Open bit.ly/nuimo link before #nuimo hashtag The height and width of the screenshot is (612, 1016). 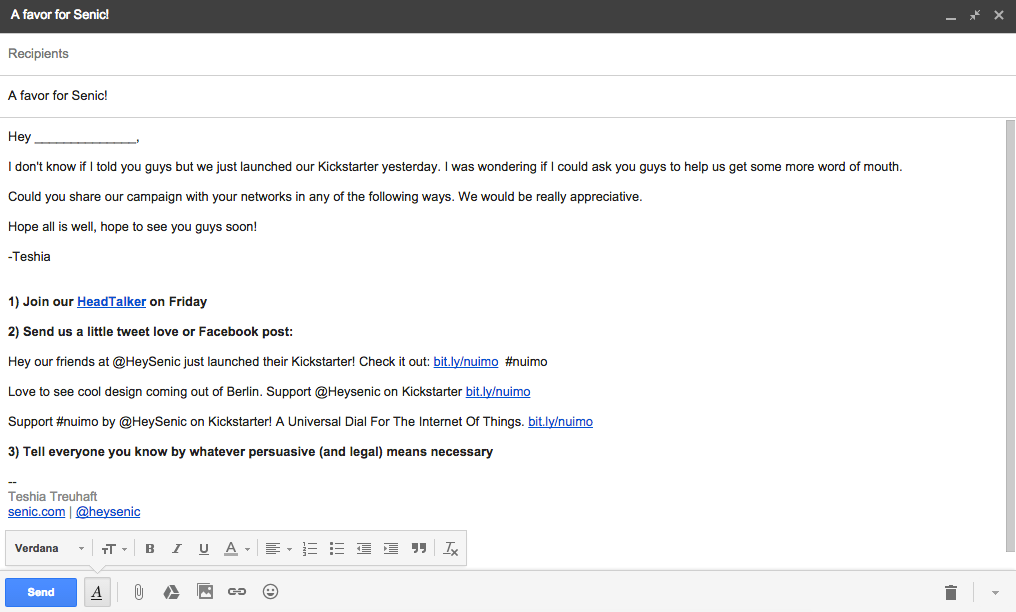pyautogui.click(x=466, y=362)
